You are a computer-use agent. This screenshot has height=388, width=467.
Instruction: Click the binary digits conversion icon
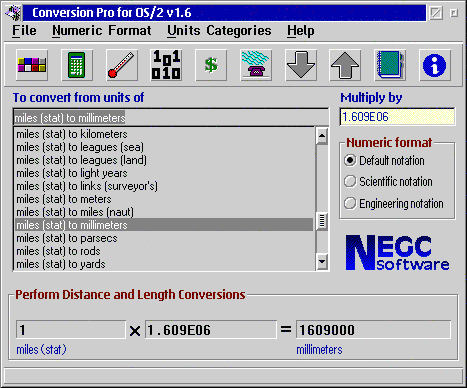pos(166,65)
